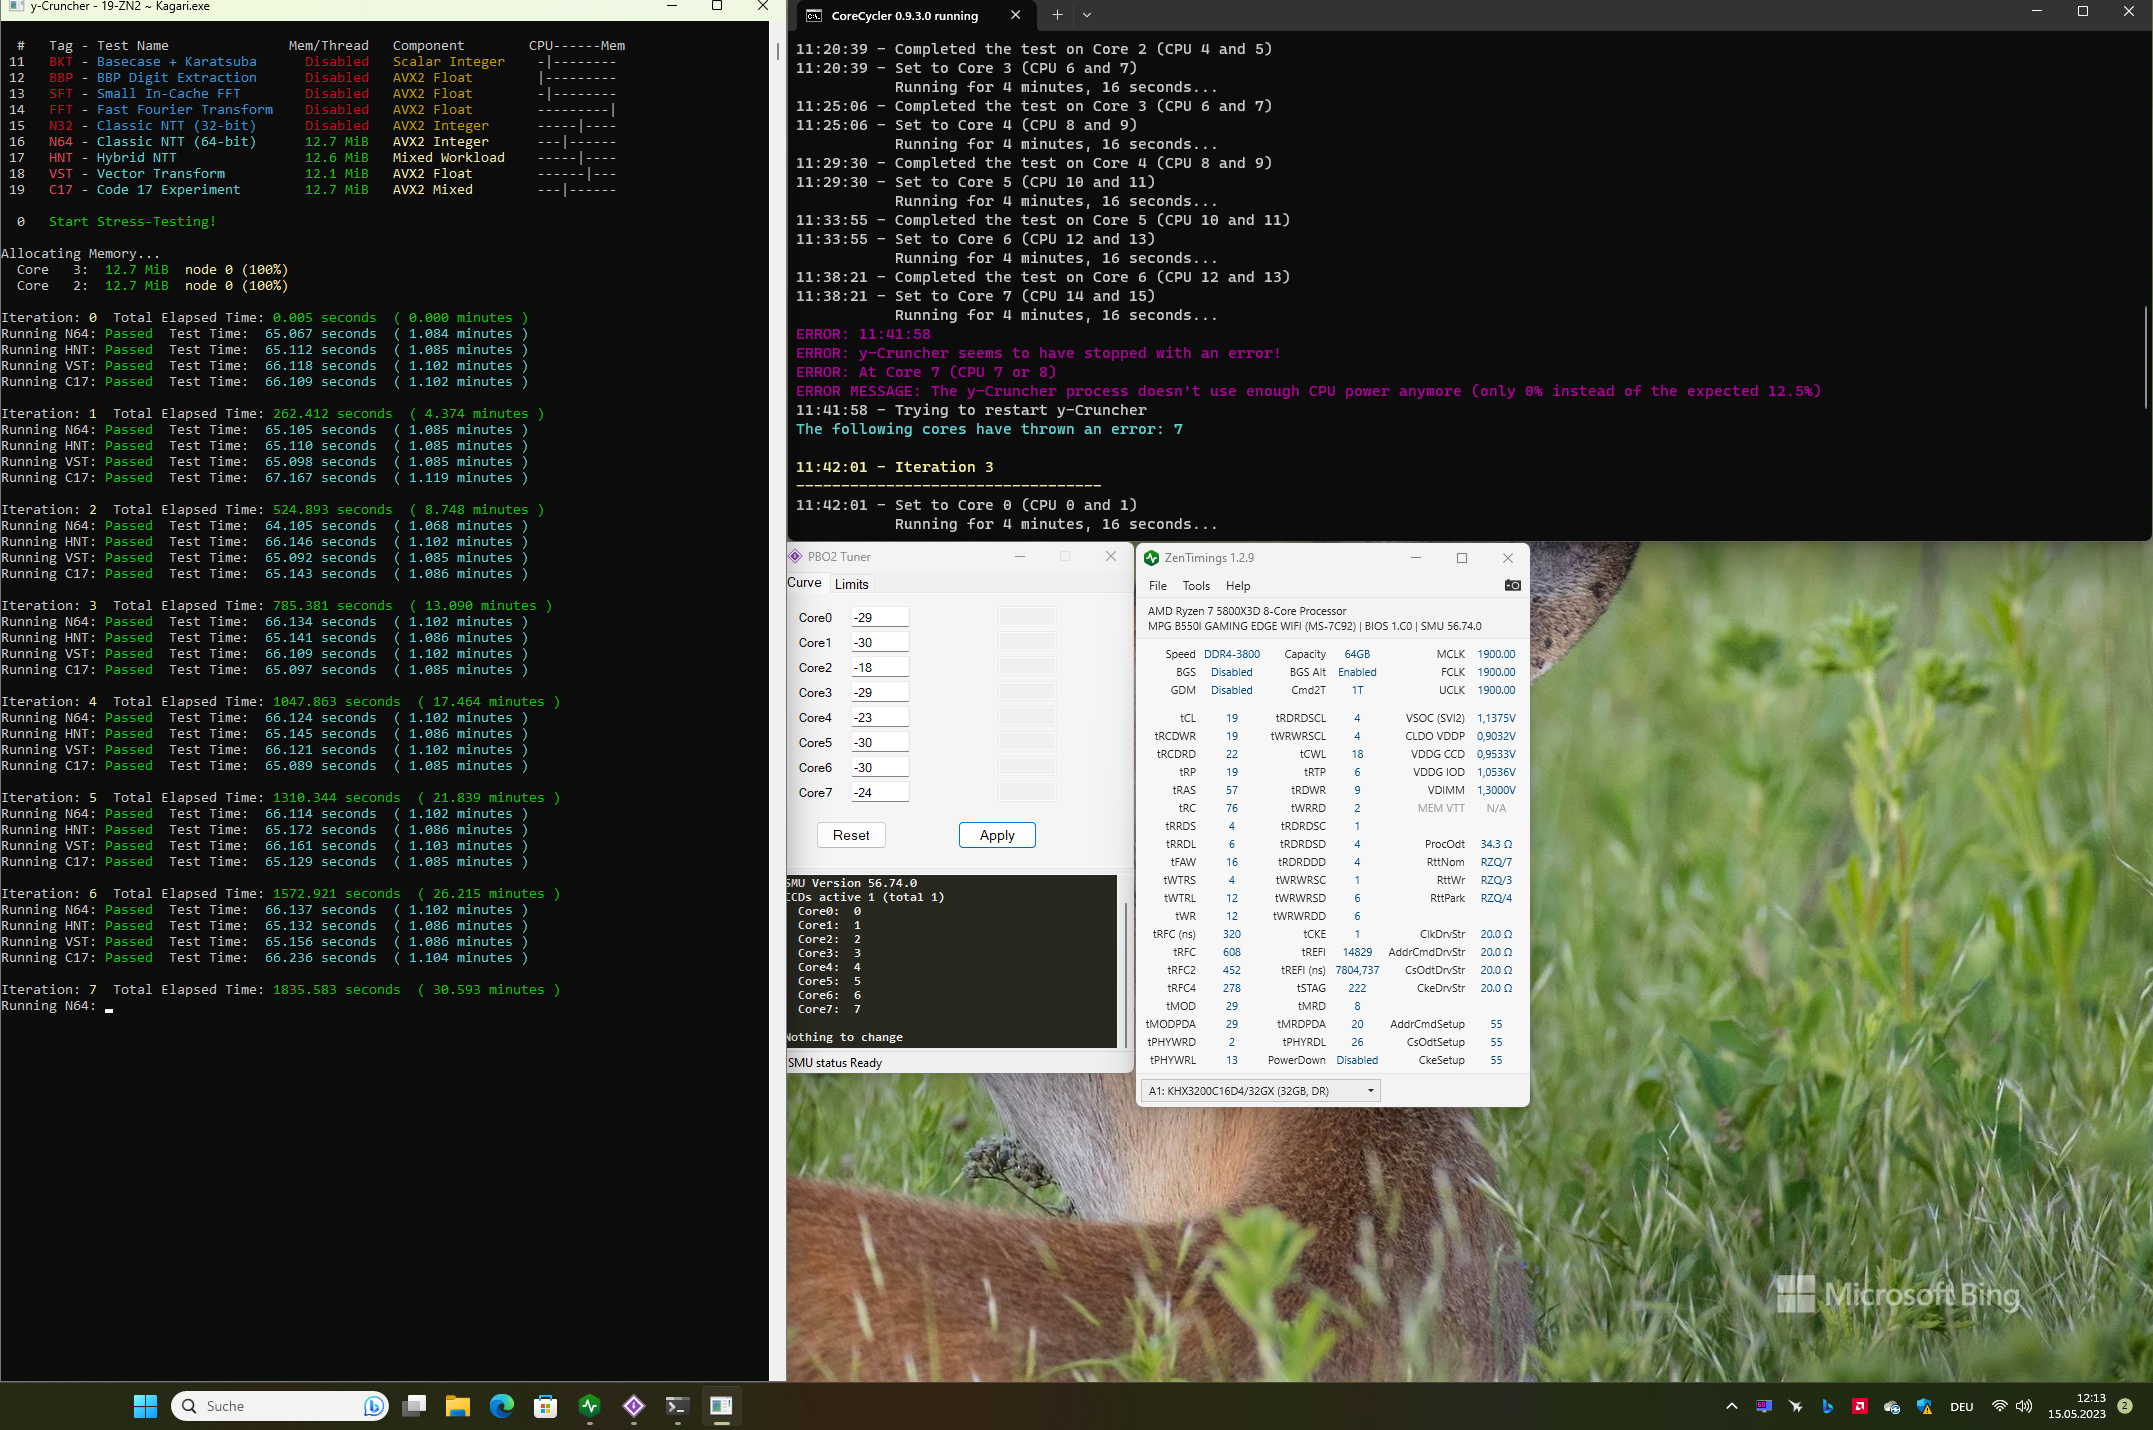Viewport: 2153px width, 1430px height.
Task: Switch to the Limits tab
Action: (851, 584)
